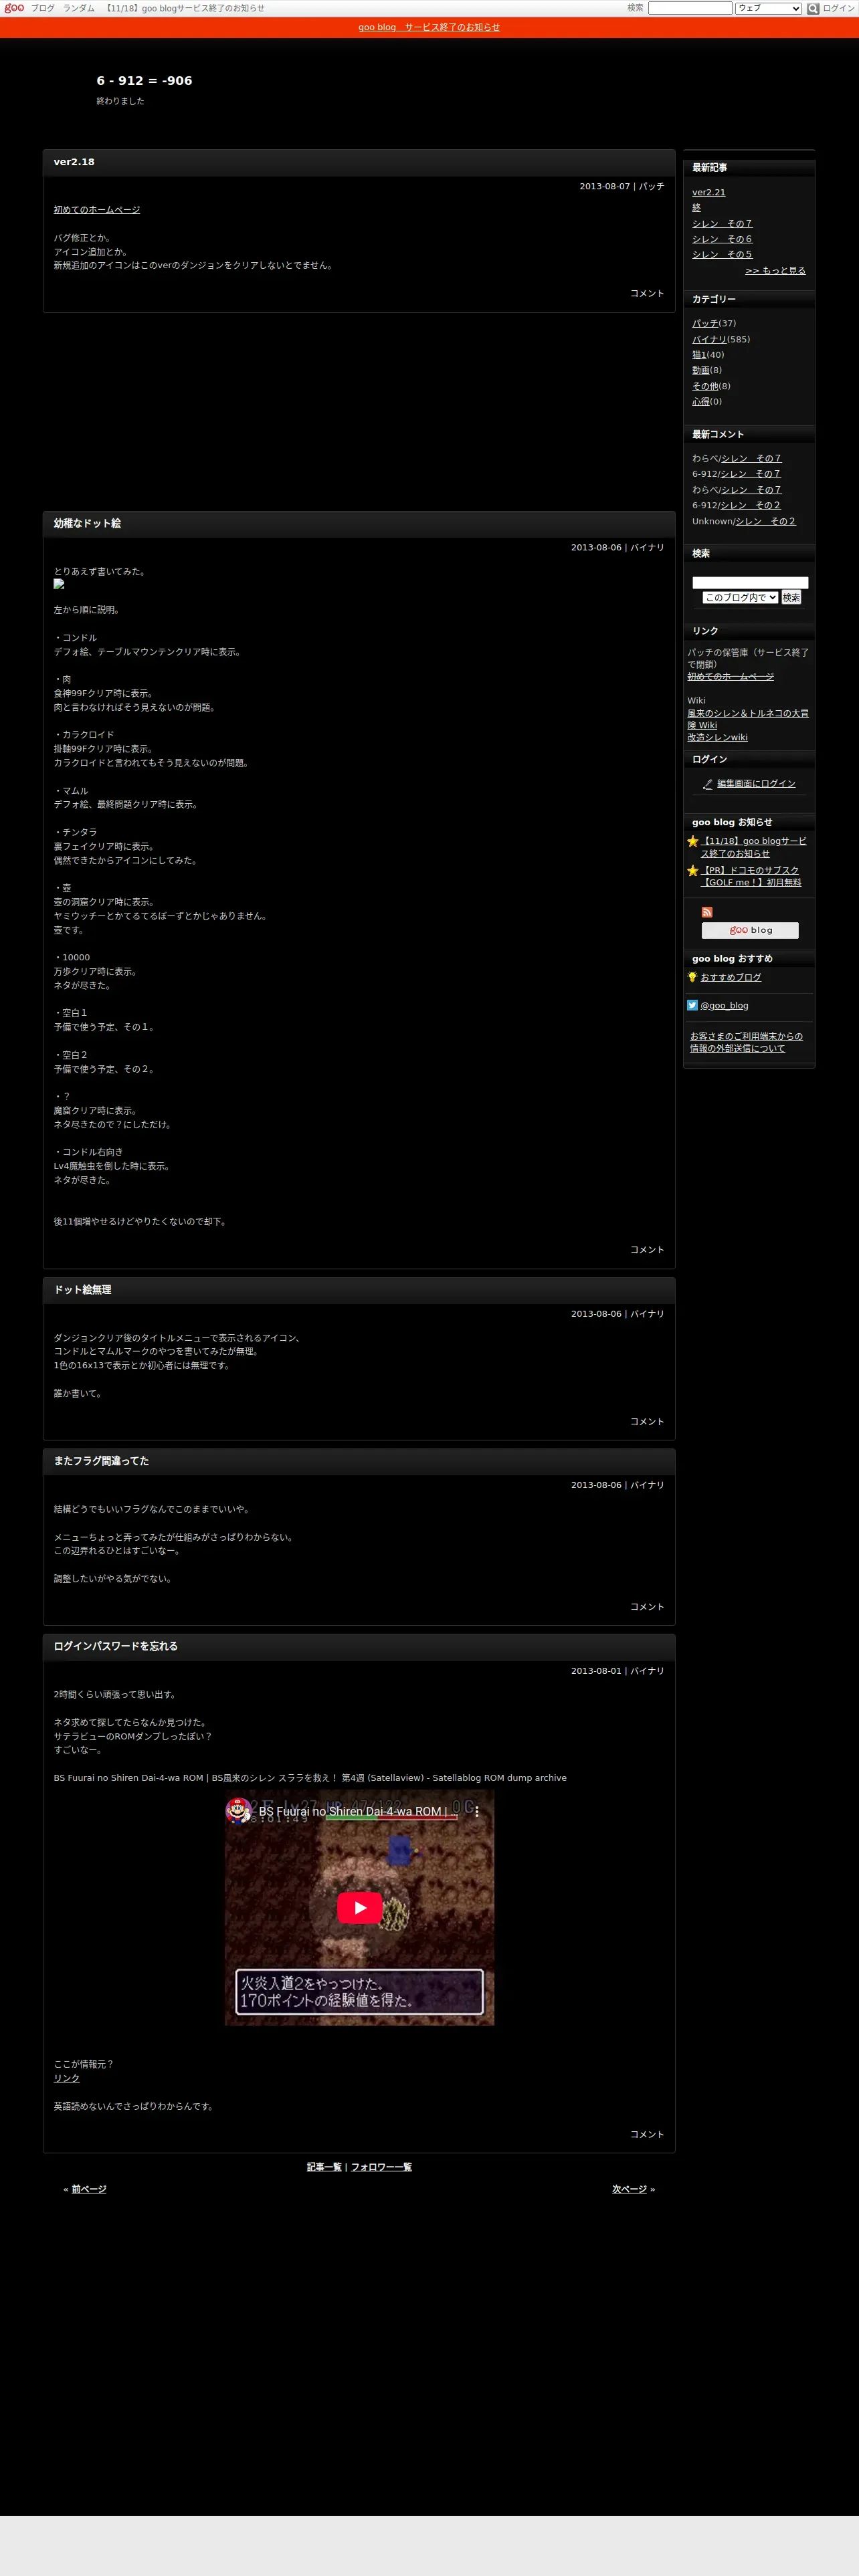The width and height of the screenshot is (859, 2576).
Task: Go to 次ページ
Action: point(630,2189)
